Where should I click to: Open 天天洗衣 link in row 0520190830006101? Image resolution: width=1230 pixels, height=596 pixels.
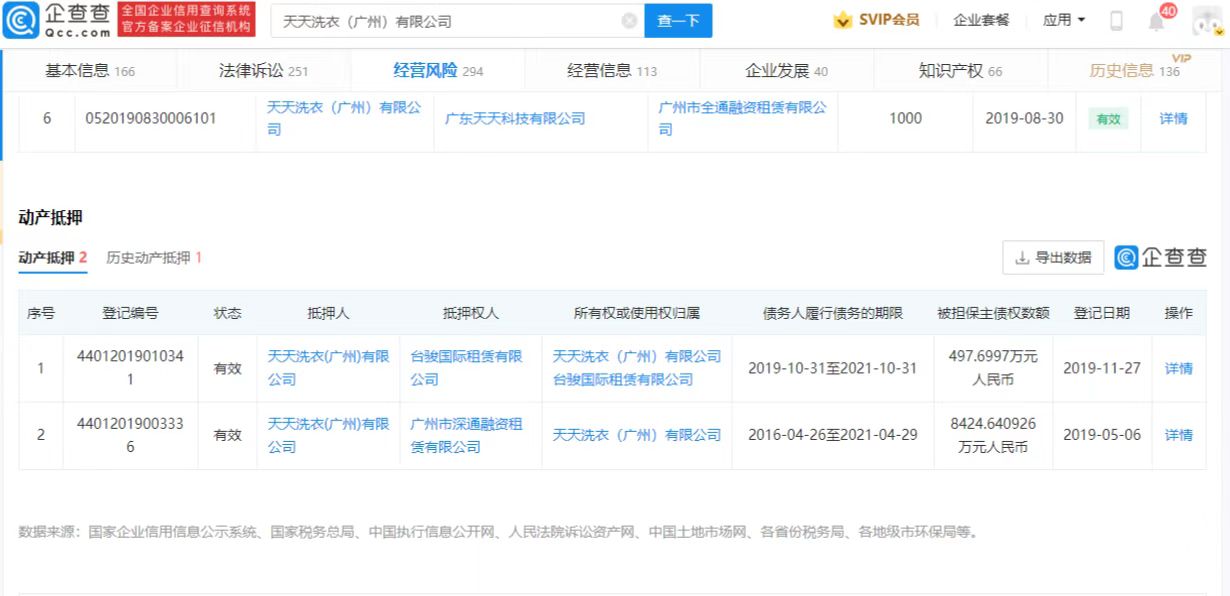(344, 118)
